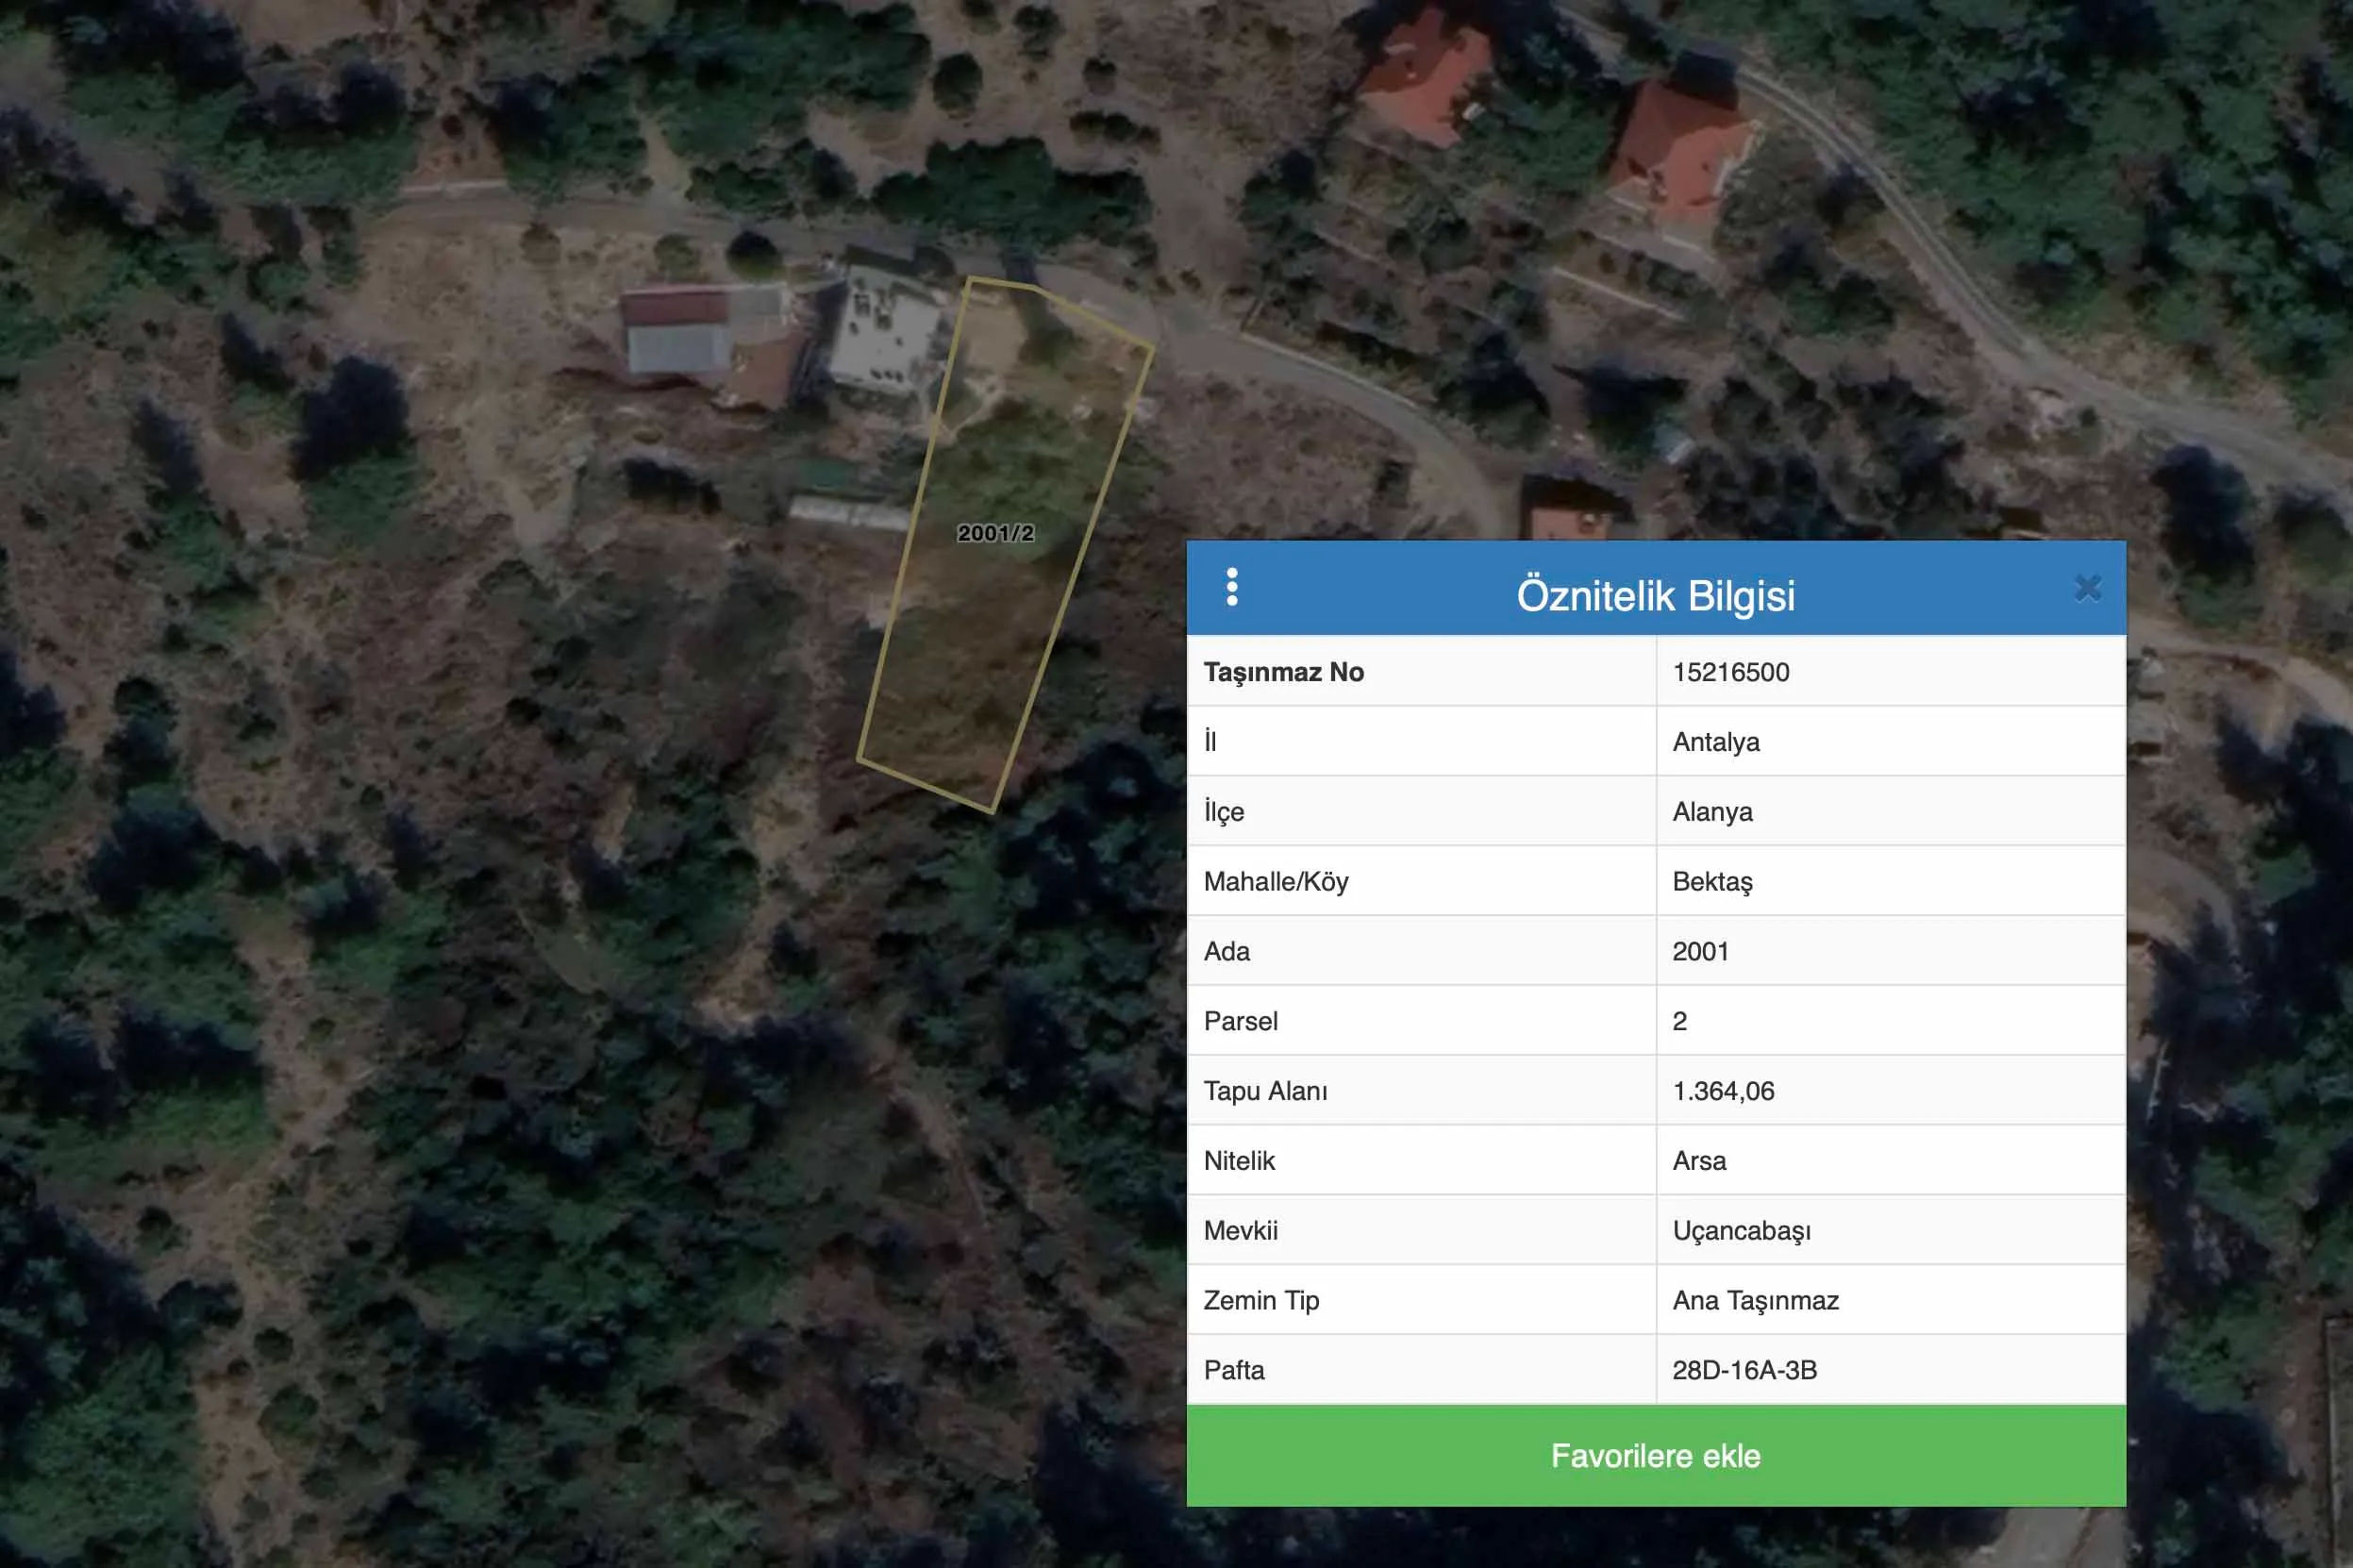The height and width of the screenshot is (1568, 2353).
Task: Click the 2001/2 parcel label on map
Action: coord(995,533)
